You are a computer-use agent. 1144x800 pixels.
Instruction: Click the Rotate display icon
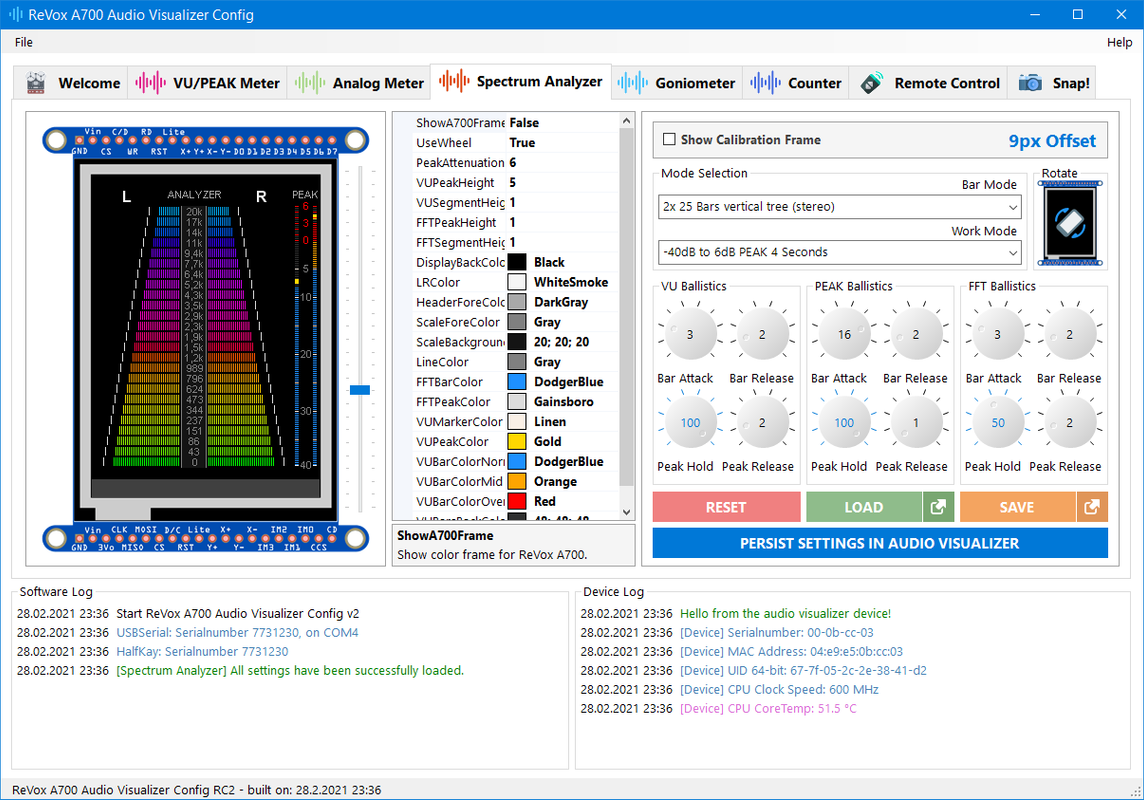tap(1070, 223)
